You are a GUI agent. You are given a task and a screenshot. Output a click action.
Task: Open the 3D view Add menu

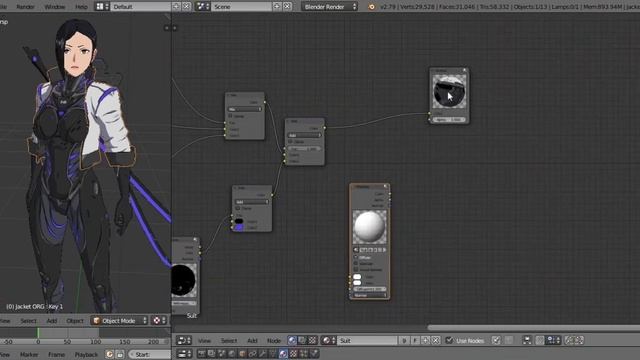pyautogui.click(x=51, y=321)
